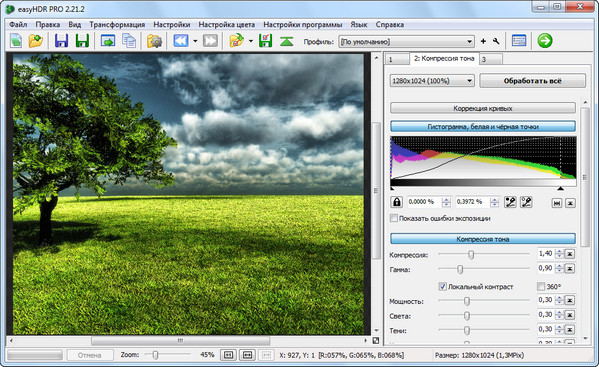
Task: Click the Компрессия value field 1,40
Action: pos(546,254)
